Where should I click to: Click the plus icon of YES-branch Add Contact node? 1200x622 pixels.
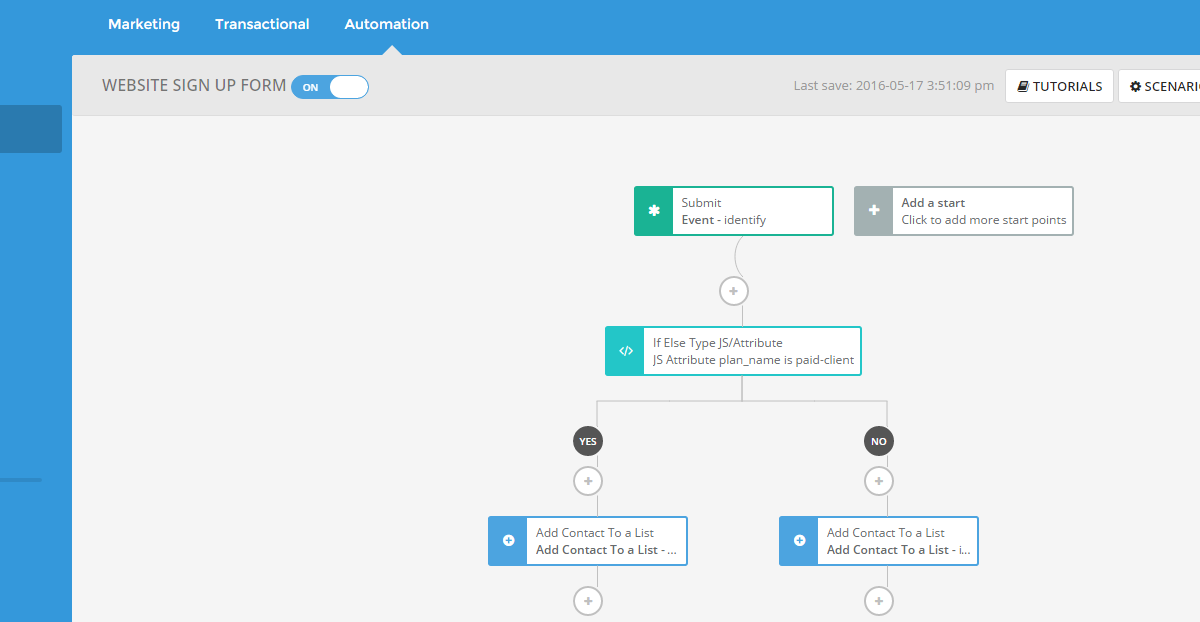tap(508, 541)
